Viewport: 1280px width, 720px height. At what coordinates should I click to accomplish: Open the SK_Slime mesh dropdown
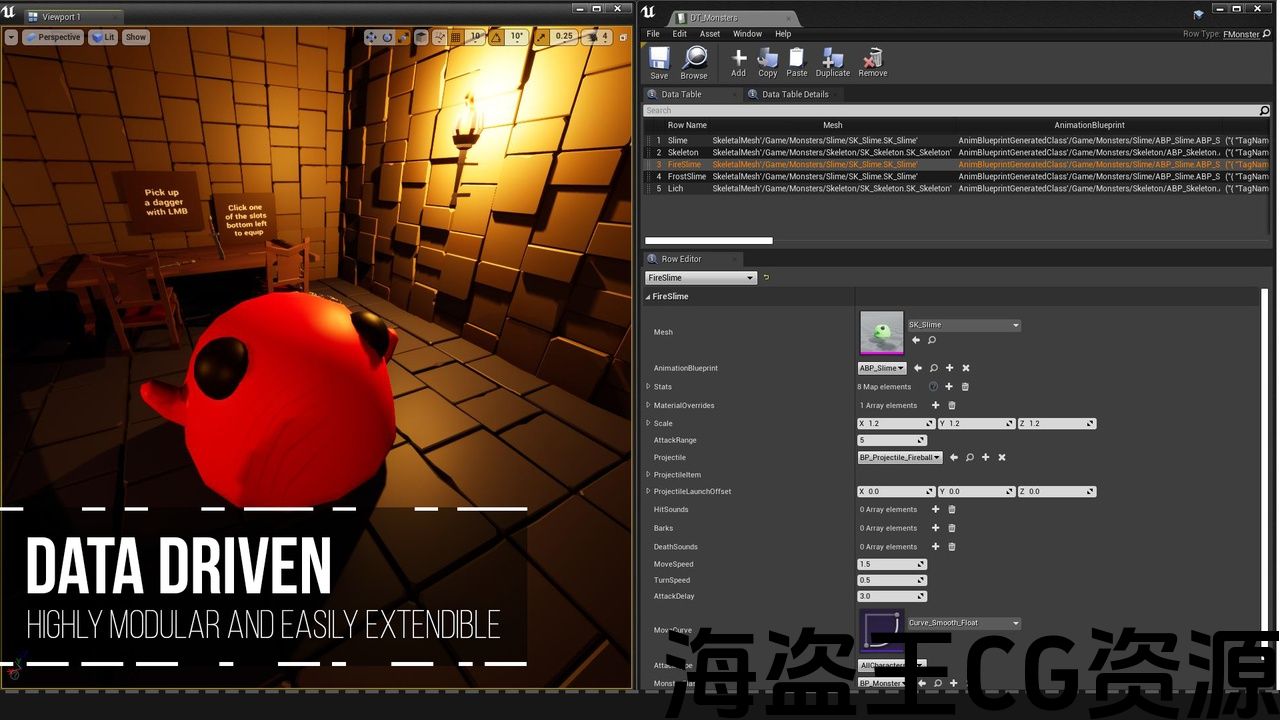click(964, 325)
